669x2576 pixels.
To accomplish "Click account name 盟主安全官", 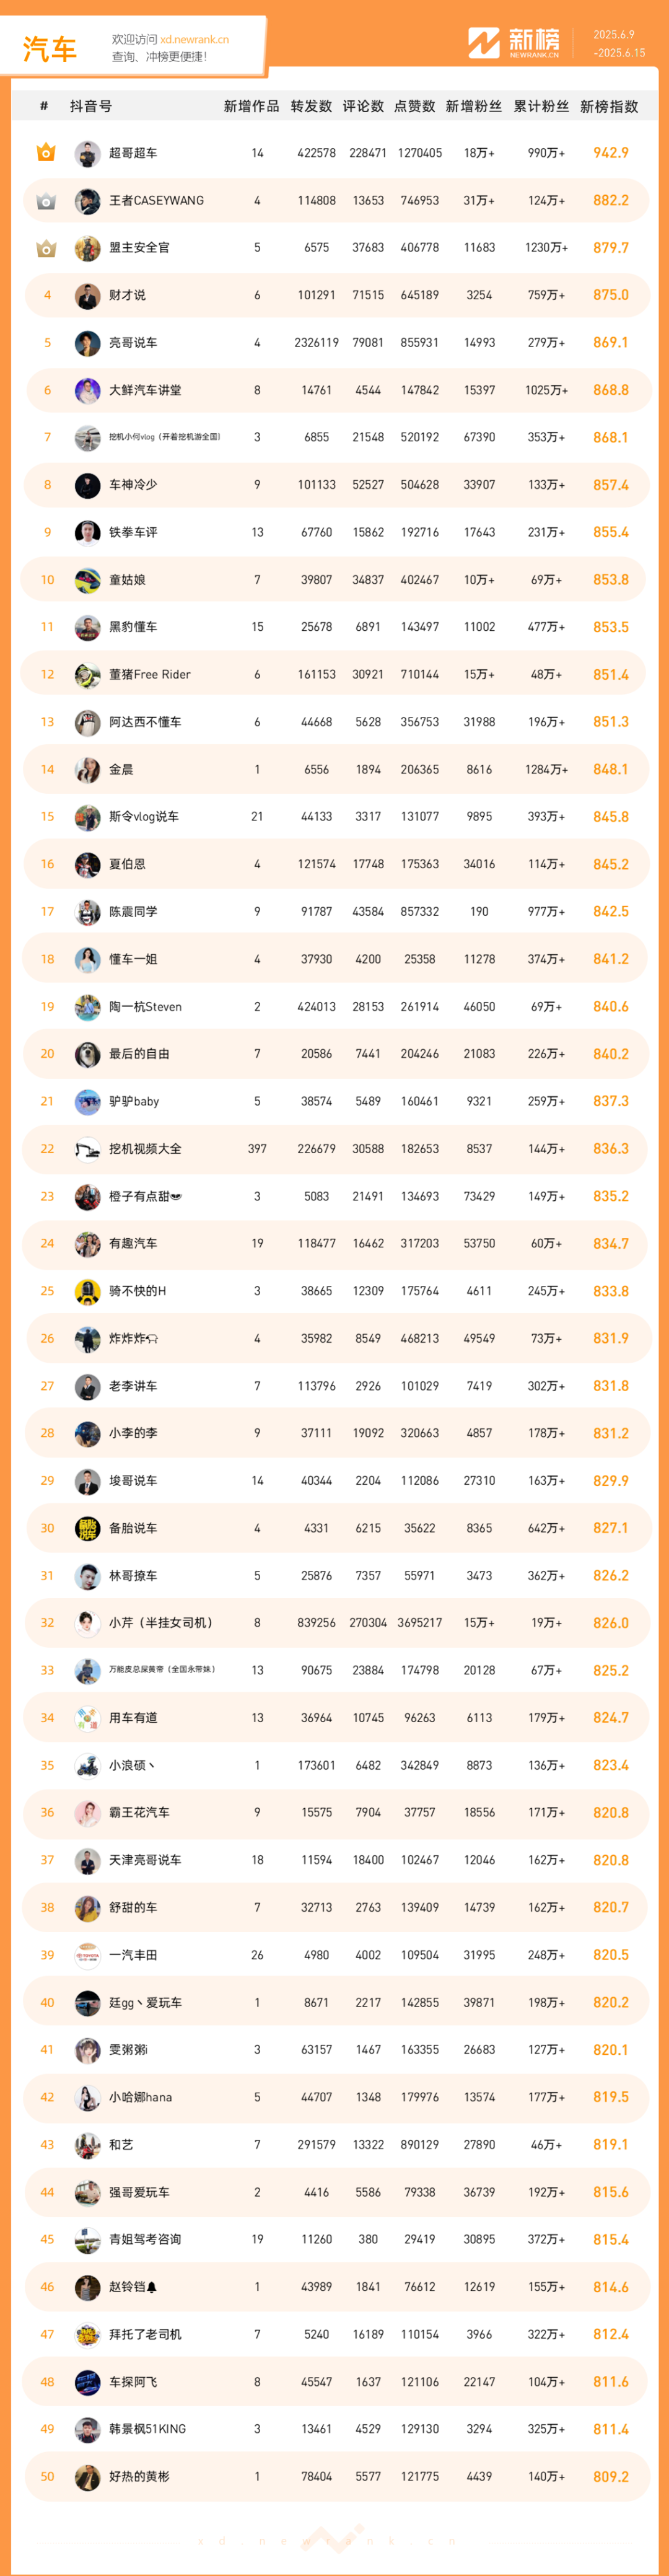I will pyautogui.click(x=139, y=248).
